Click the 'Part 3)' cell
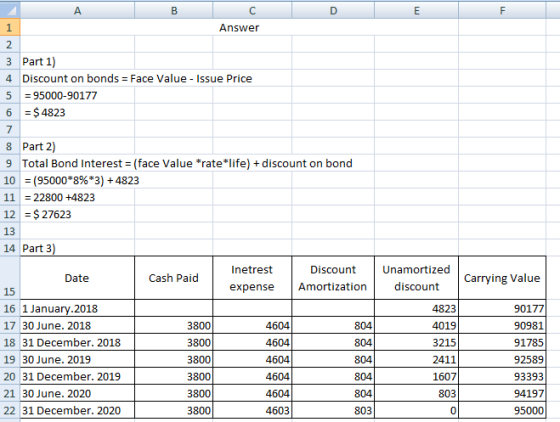 tap(77, 248)
